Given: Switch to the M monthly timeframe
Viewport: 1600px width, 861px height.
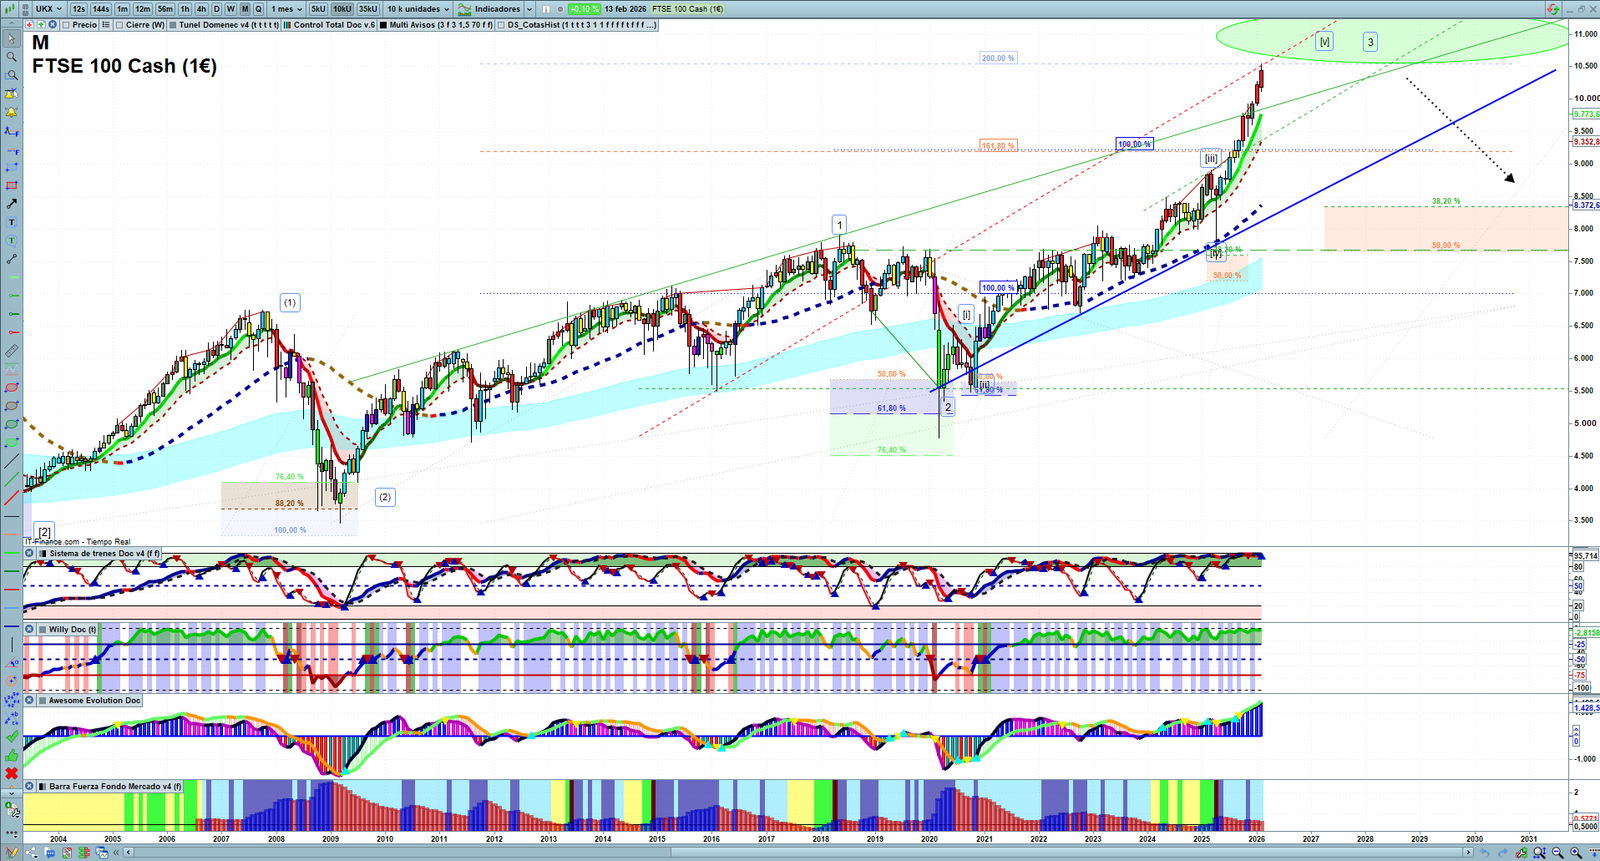Looking at the screenshot, I should [x=245, y=9].
